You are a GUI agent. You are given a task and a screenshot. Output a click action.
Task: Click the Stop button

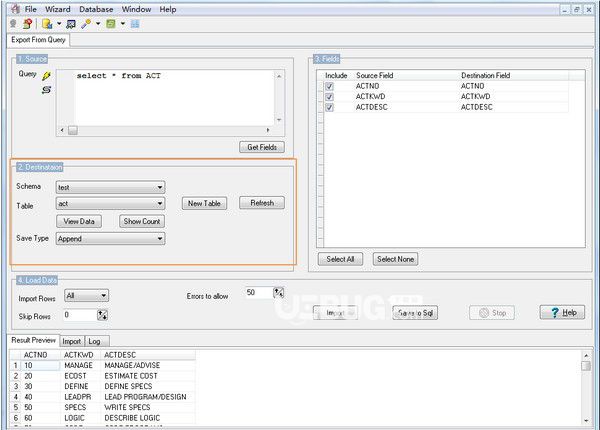492,313
